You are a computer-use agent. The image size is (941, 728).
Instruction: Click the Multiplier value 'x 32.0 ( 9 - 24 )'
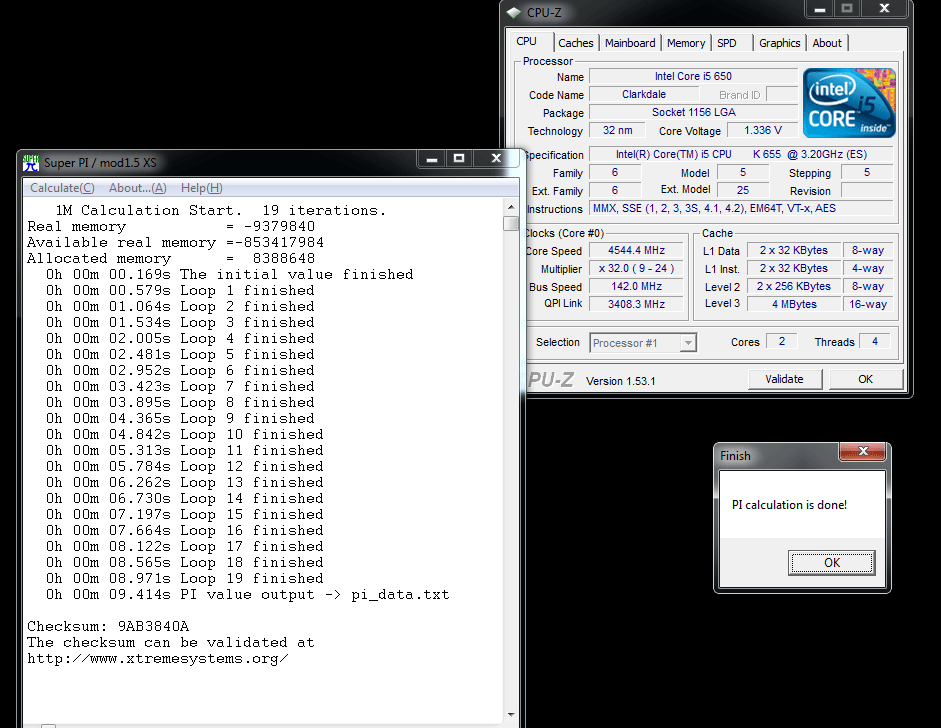click(x=636, y=268)
